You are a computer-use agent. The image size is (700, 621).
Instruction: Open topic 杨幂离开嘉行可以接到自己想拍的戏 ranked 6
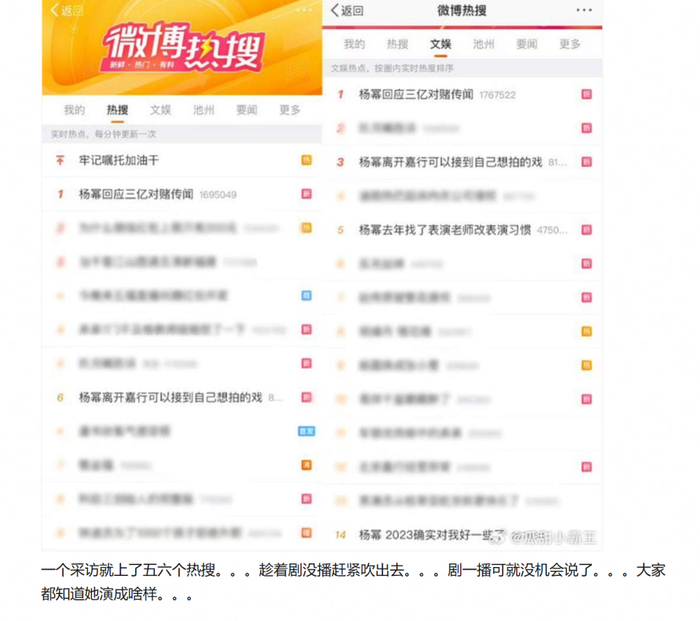tap(170, 397)
